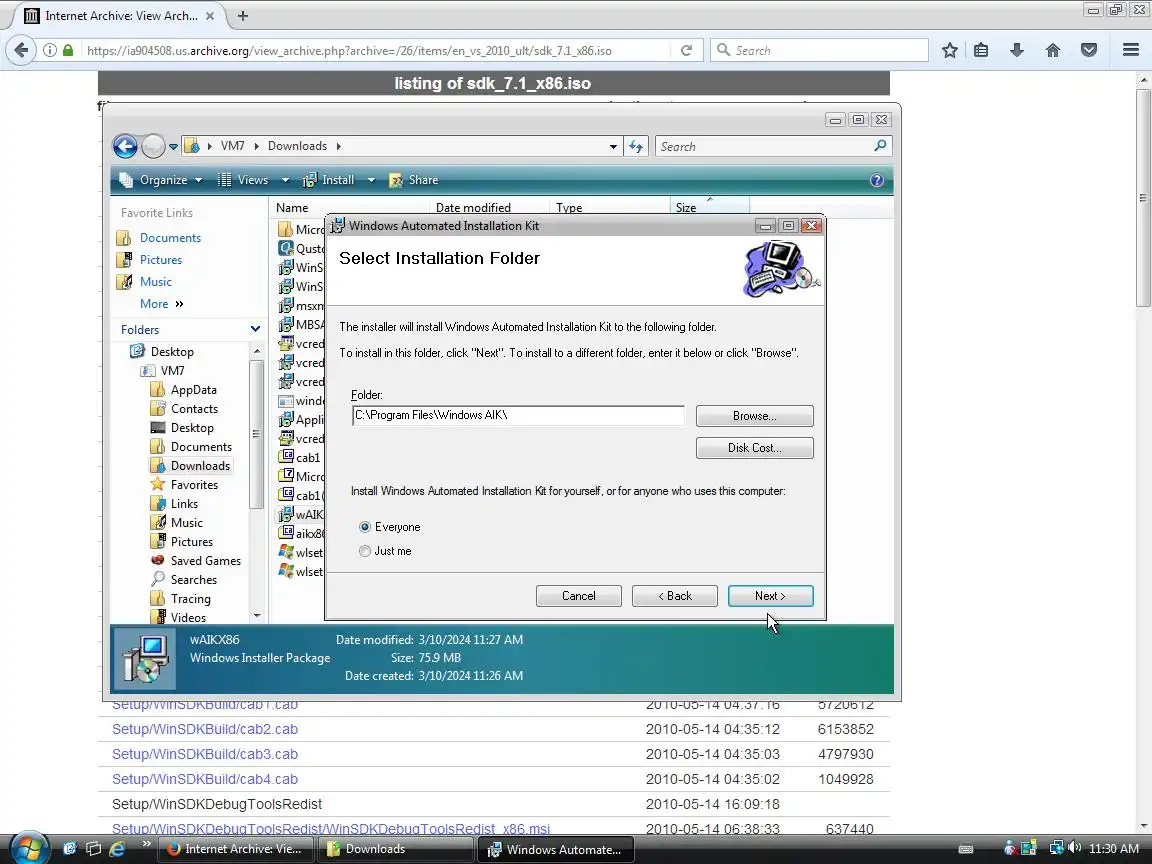Click the Windows Start orb

29,848
